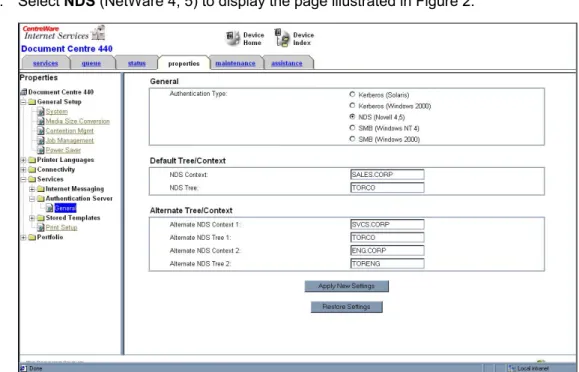Select SMB (Windows NT 4) authentication type
Screen dimensions: 579x372
tap(352, 128)
